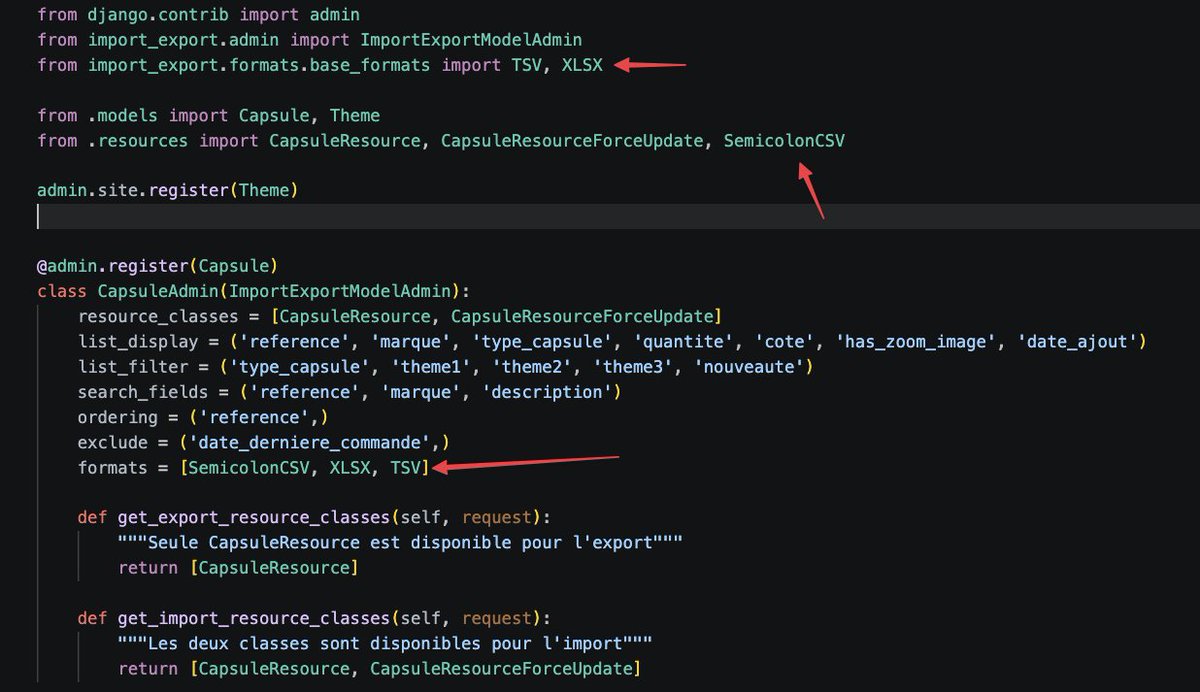
Task: Click the 'exclude' attribute name
Action: [x=113, y=442]
